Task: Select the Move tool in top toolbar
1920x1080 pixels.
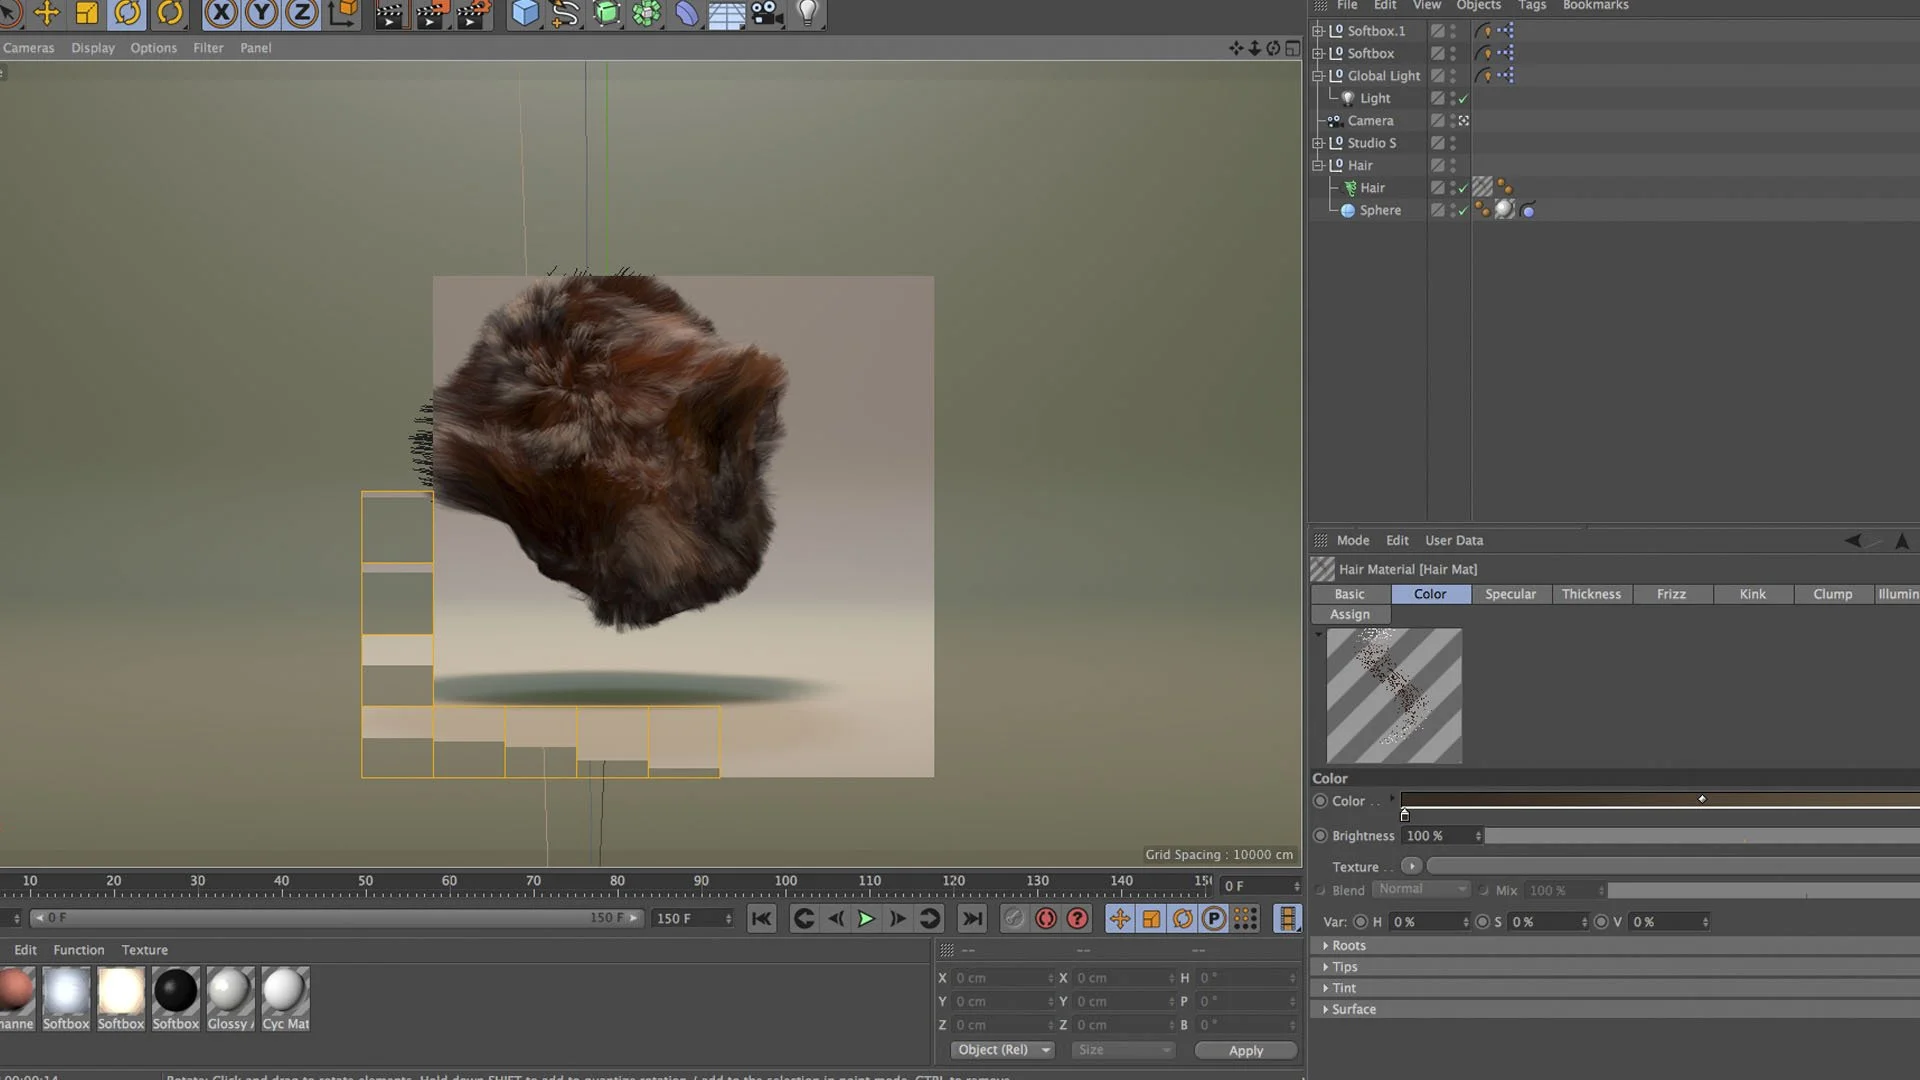Action: [46, 13]
